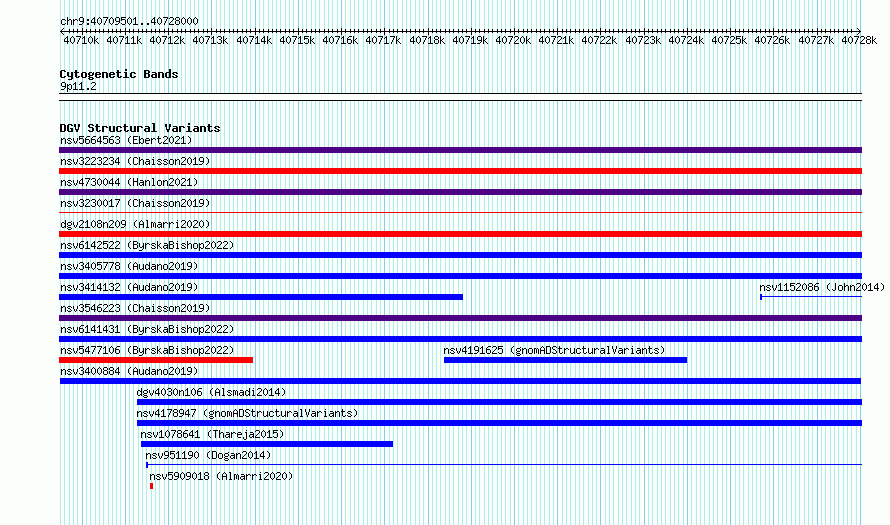The width and height of the screenshot is (890, 525).
Task: Select the blue nsv6142522 variant bar
Action: point(460,255)
